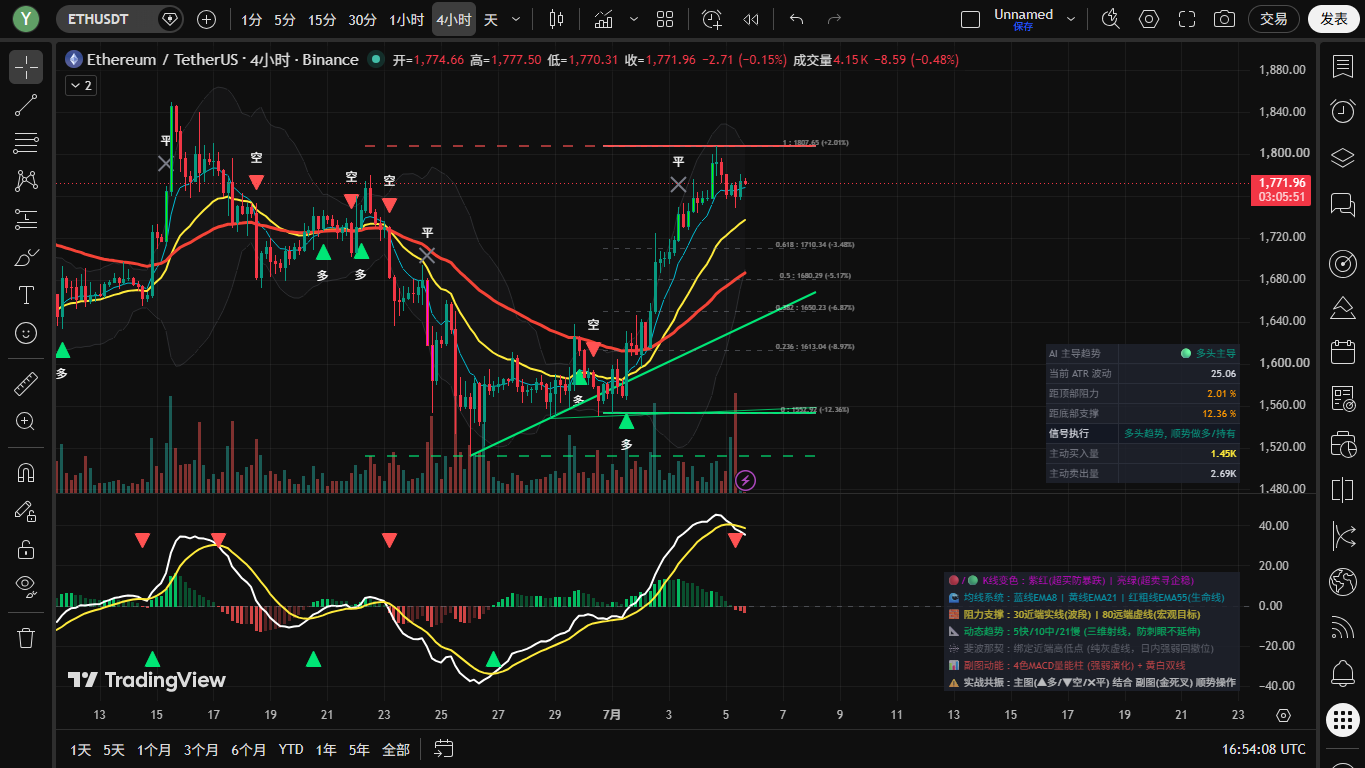The width and height of the screenshot is (1365, 768).
Task: Start bar replay mode
Action: click(x=751, y=19)
